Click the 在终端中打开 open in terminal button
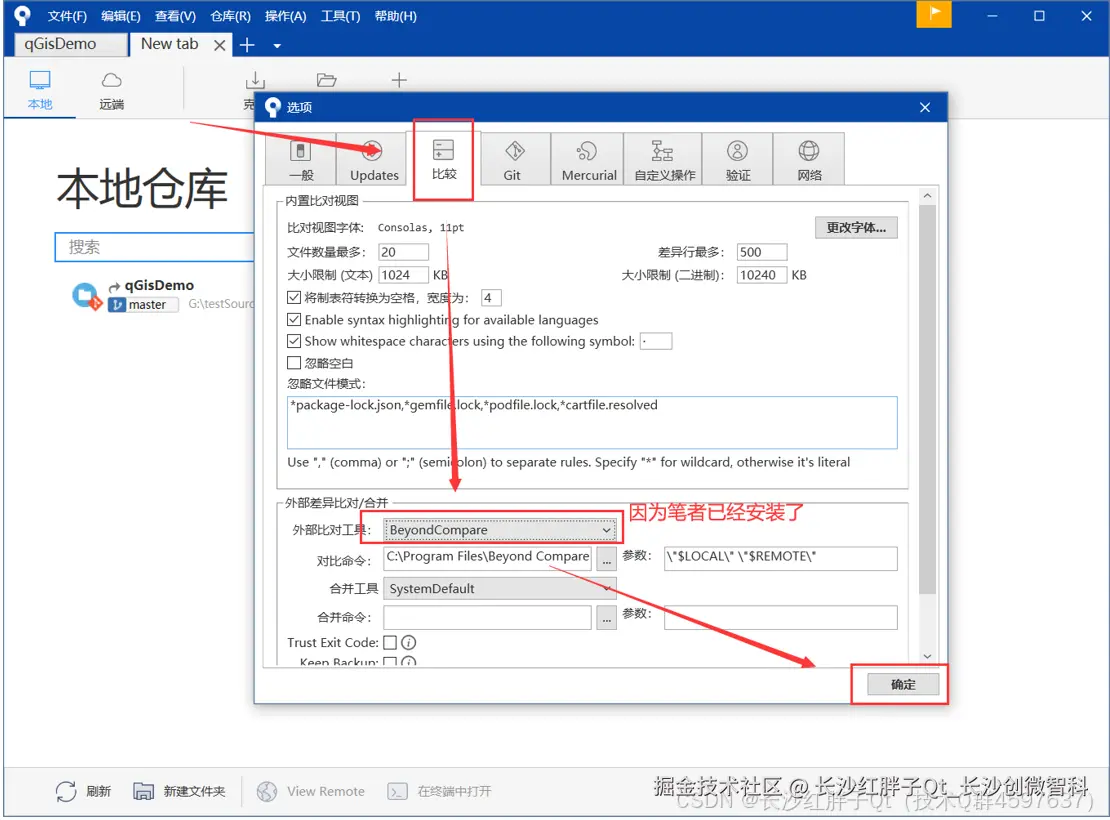1110x820 pixels. 439,791
